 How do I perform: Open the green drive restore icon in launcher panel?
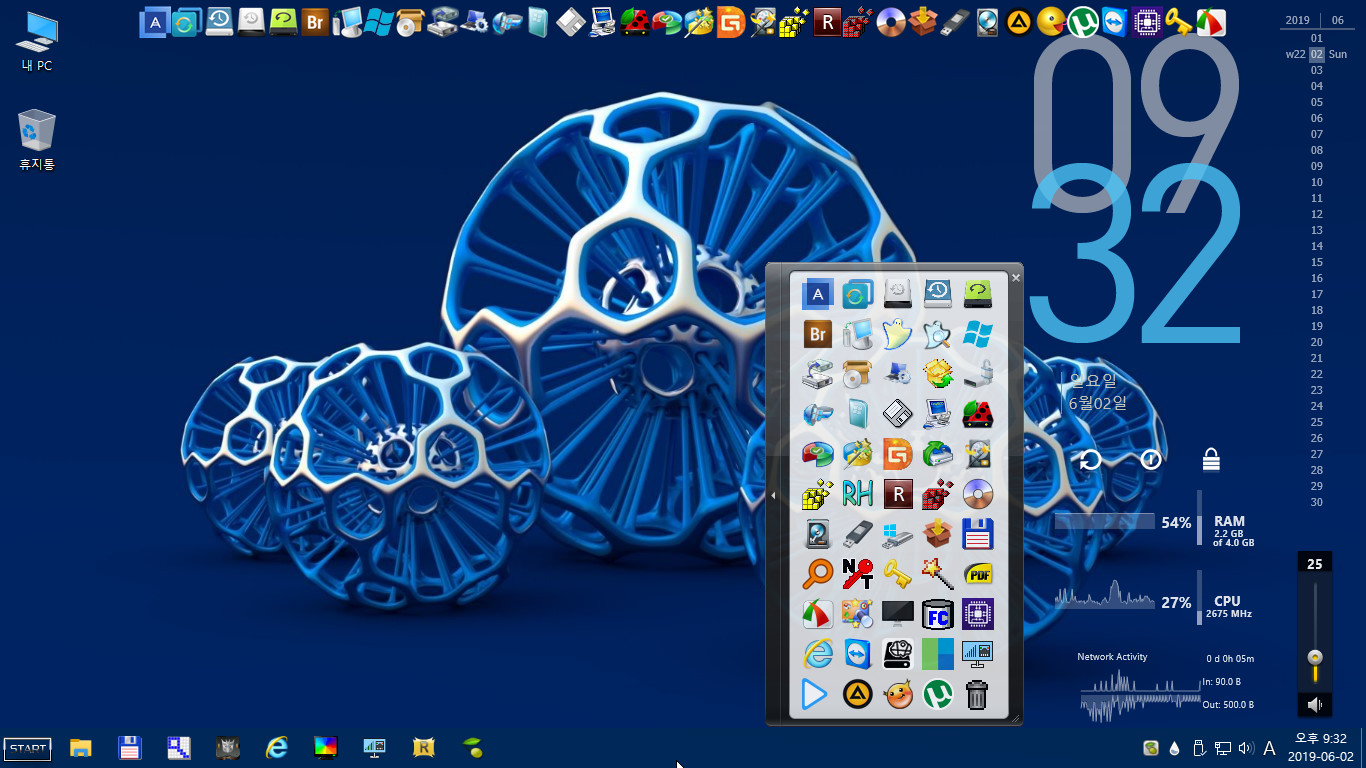pos(978,294)
